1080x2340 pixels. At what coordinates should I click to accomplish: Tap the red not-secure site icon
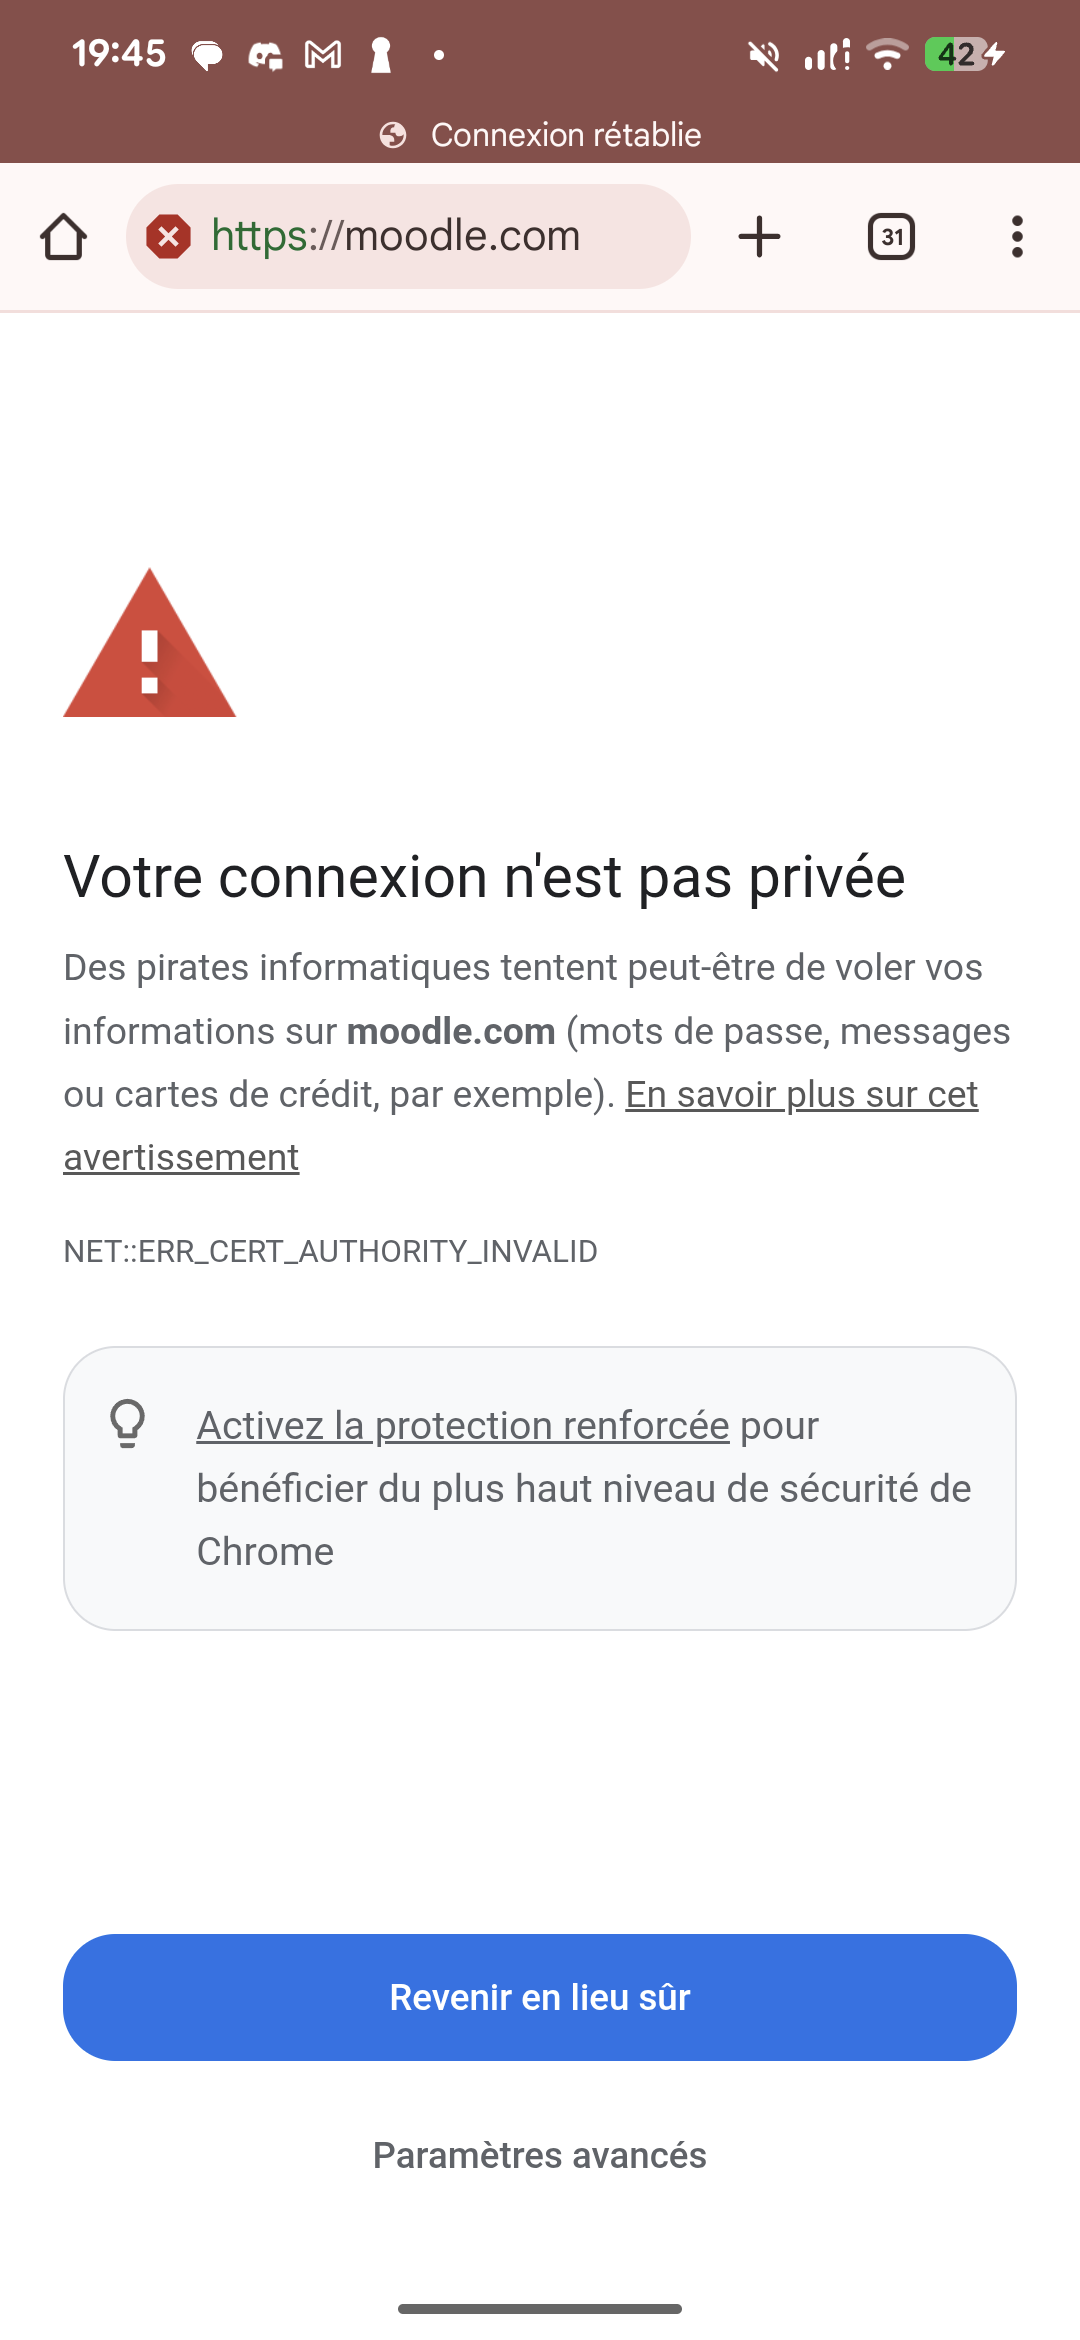pyautogui.click(x=169, y=237)
